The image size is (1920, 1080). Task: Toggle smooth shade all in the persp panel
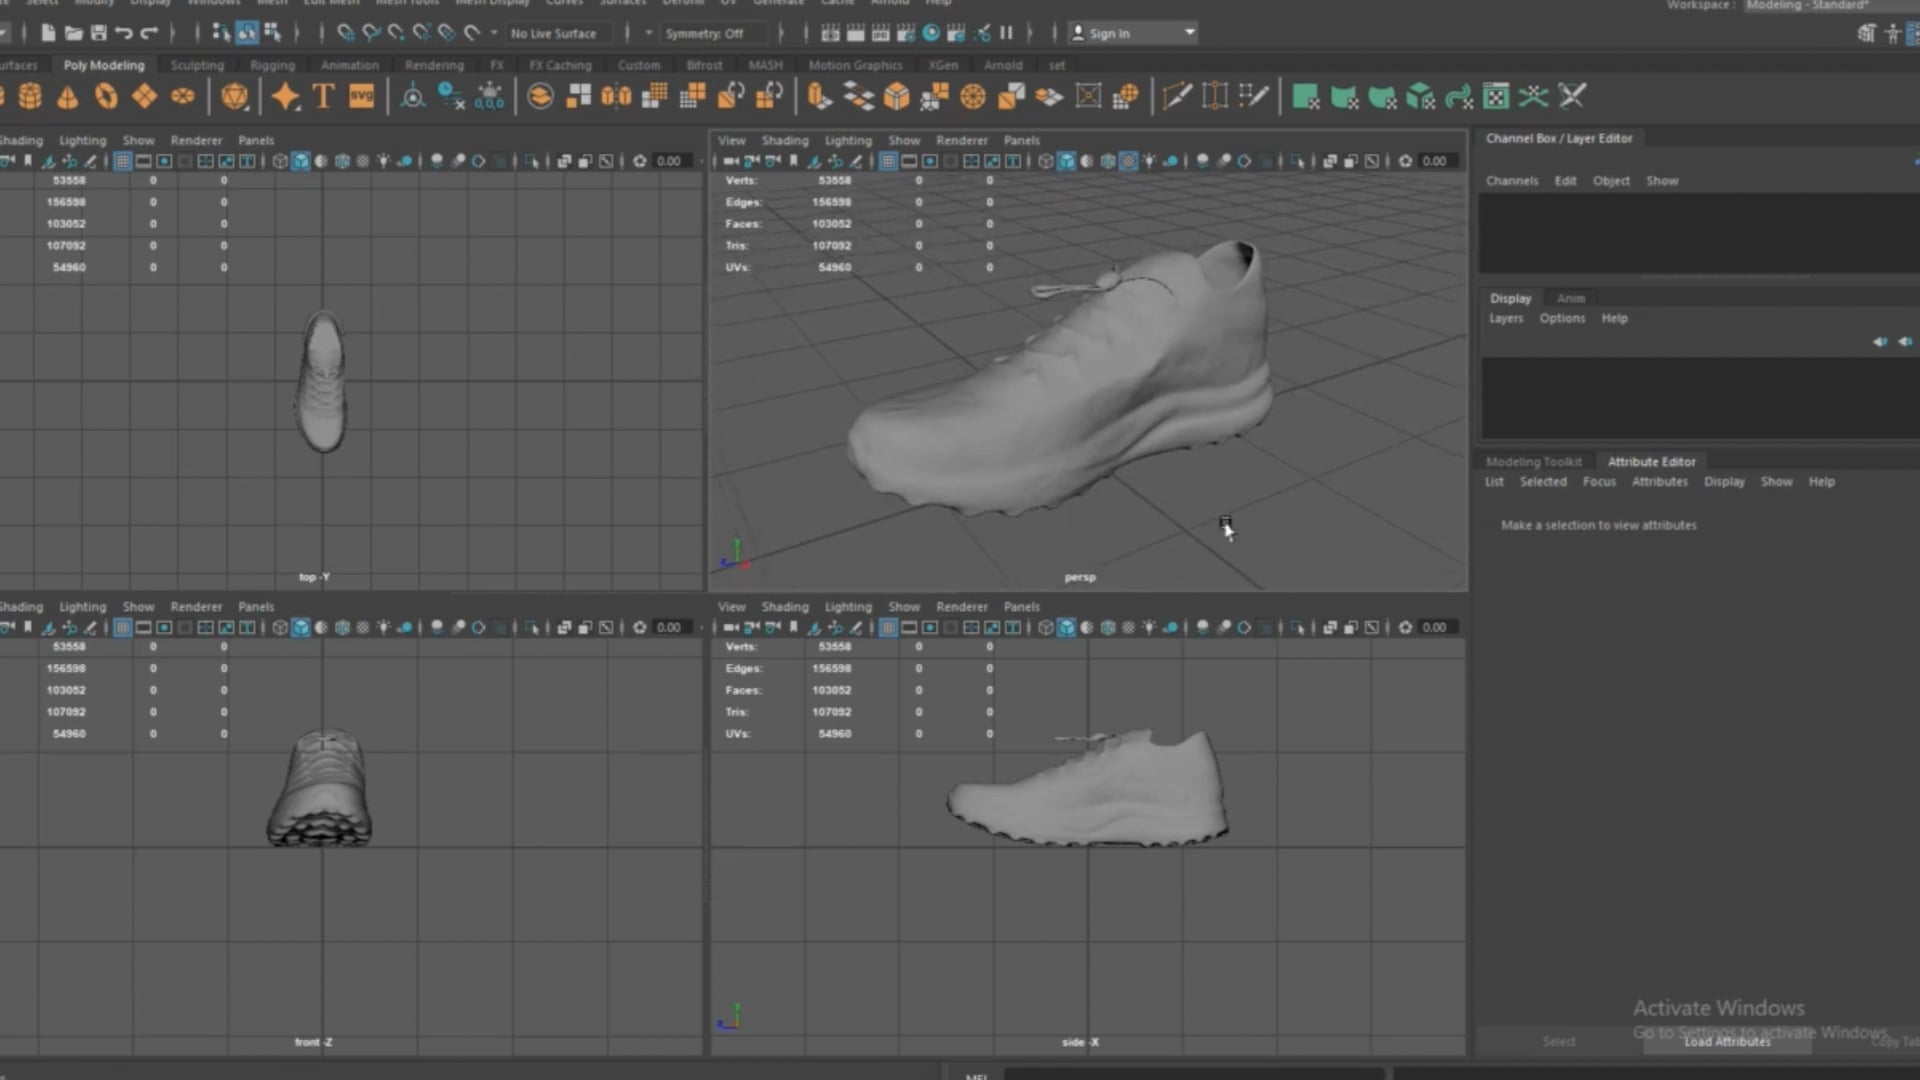click(1066, 161)
